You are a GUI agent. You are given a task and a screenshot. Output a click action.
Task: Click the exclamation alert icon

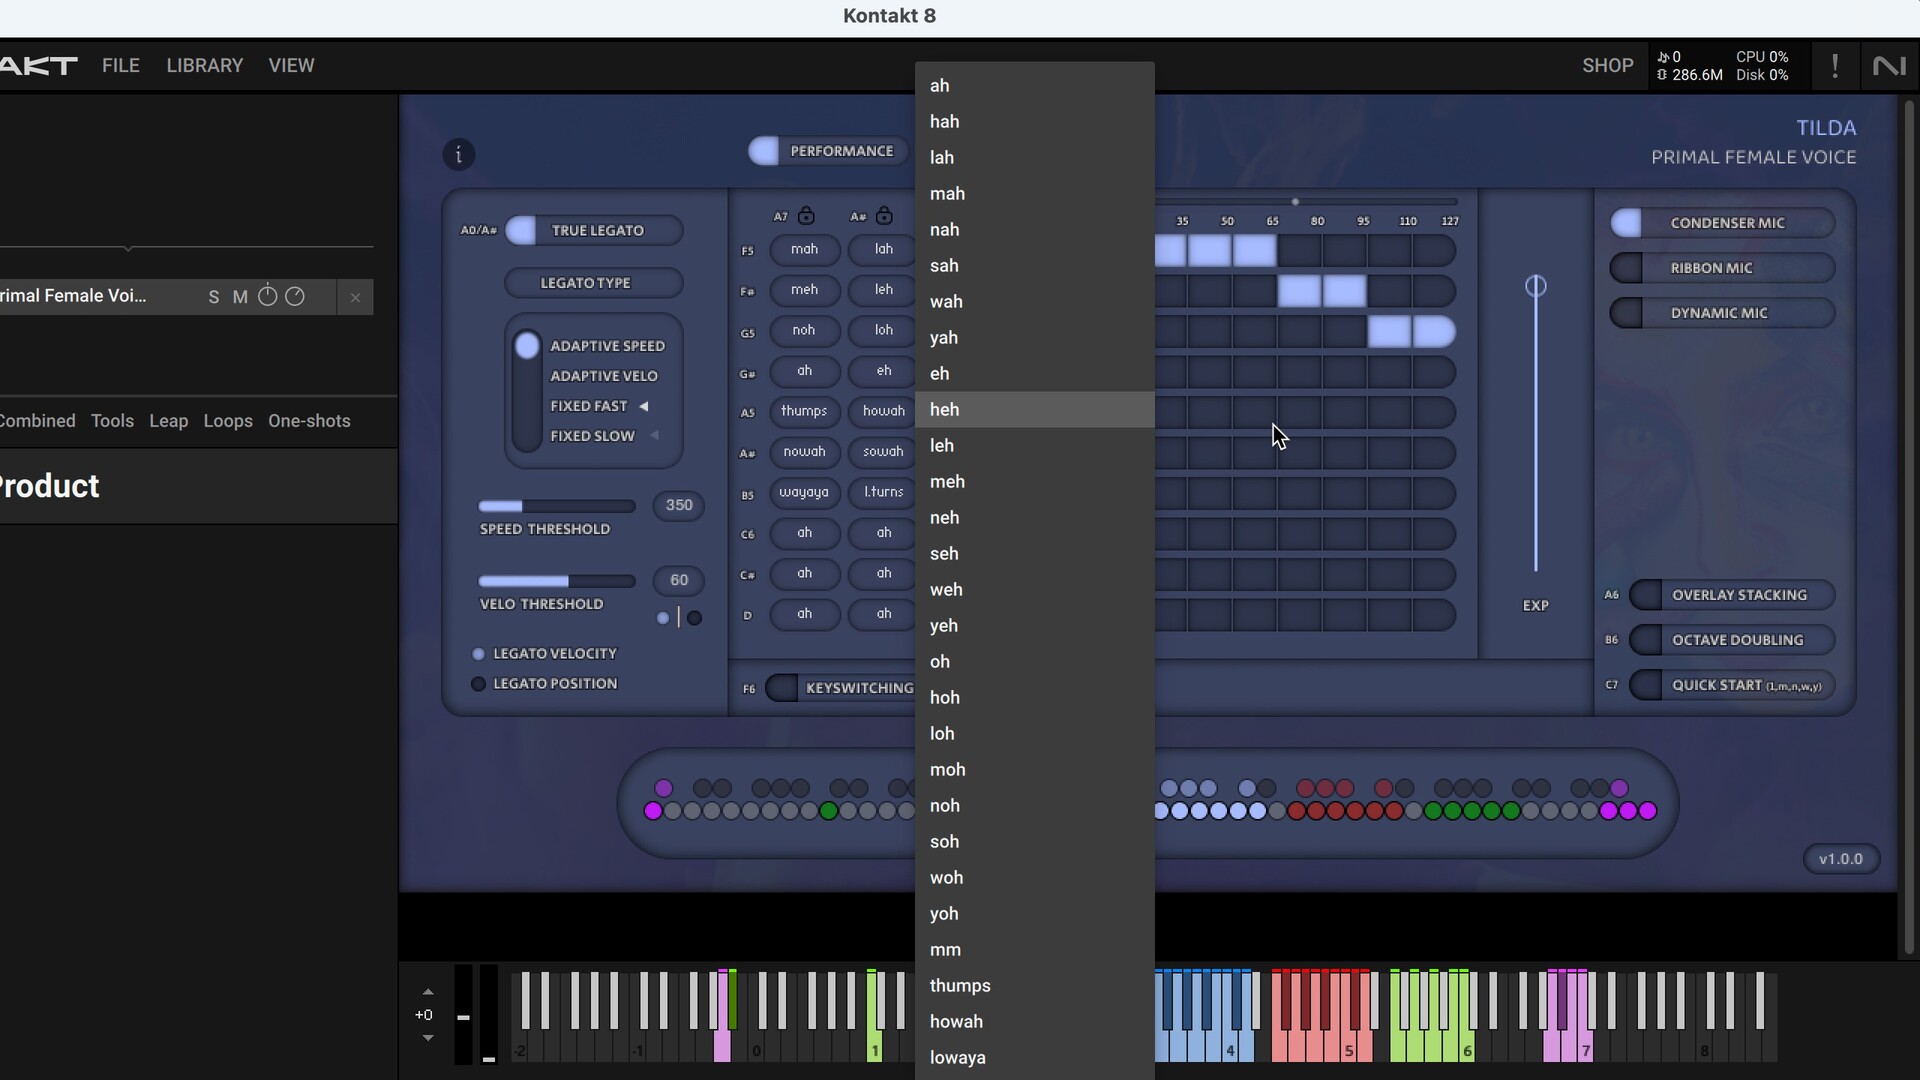[x=1835, y=66]
